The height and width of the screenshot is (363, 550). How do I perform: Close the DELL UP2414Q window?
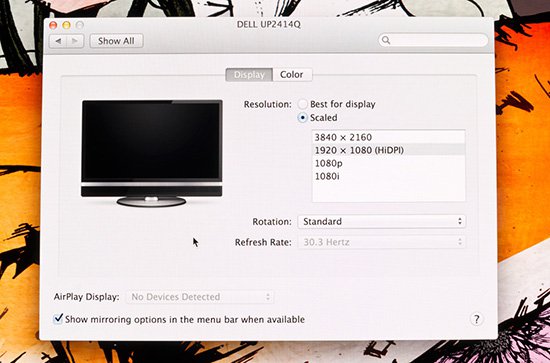click(x=53, y=25)
